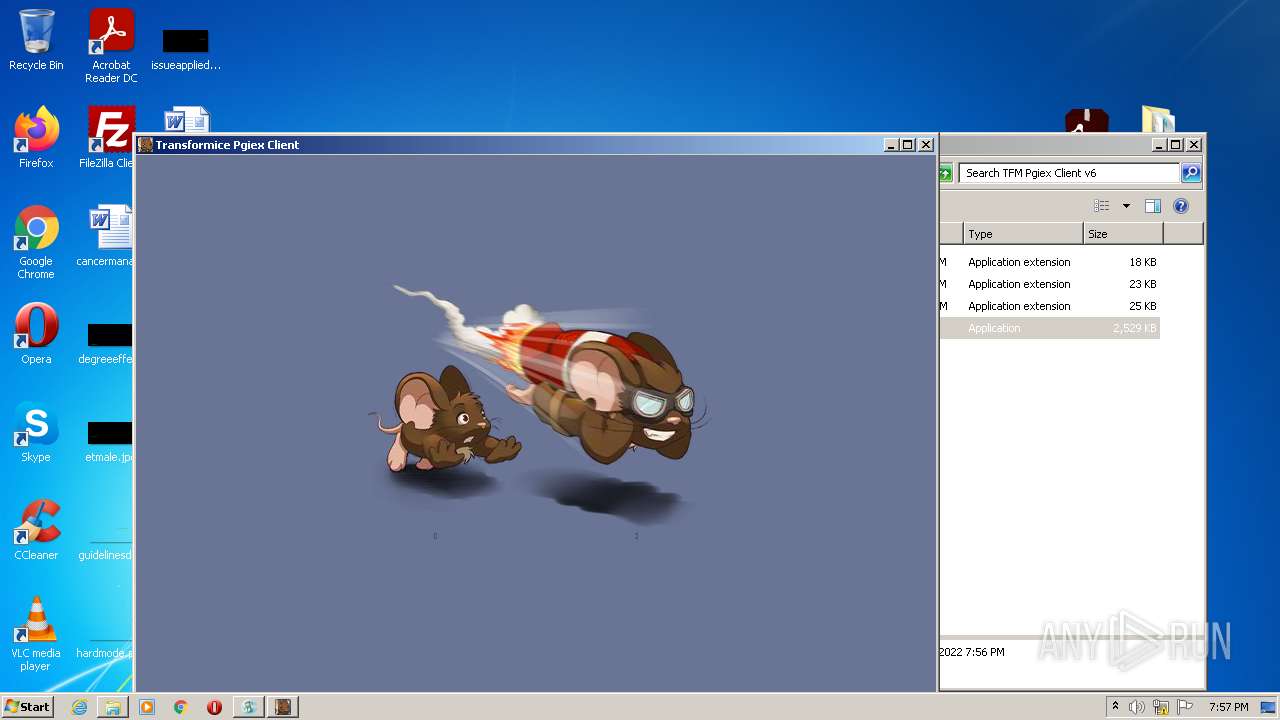
Task: Expand the view options dropdown arrow
Action: (1126, 206)
